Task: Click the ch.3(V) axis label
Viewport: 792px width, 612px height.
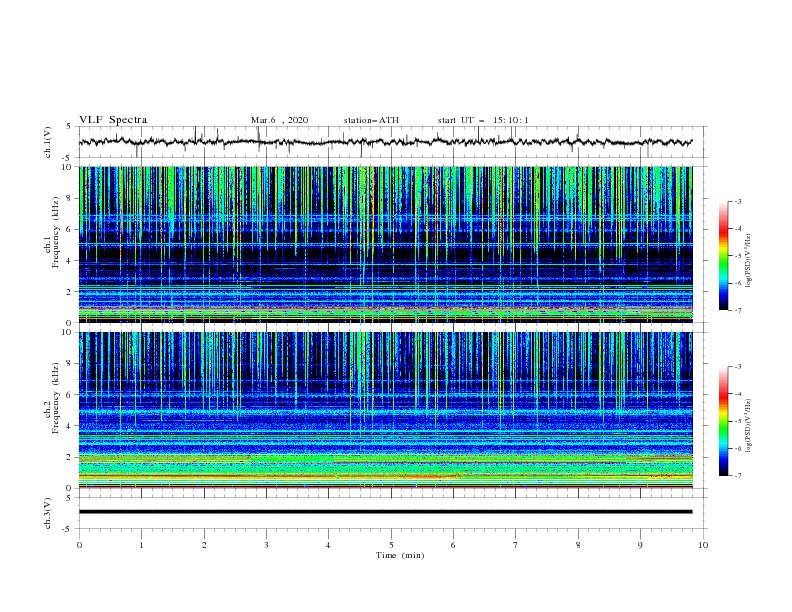Action: [48, 513]
